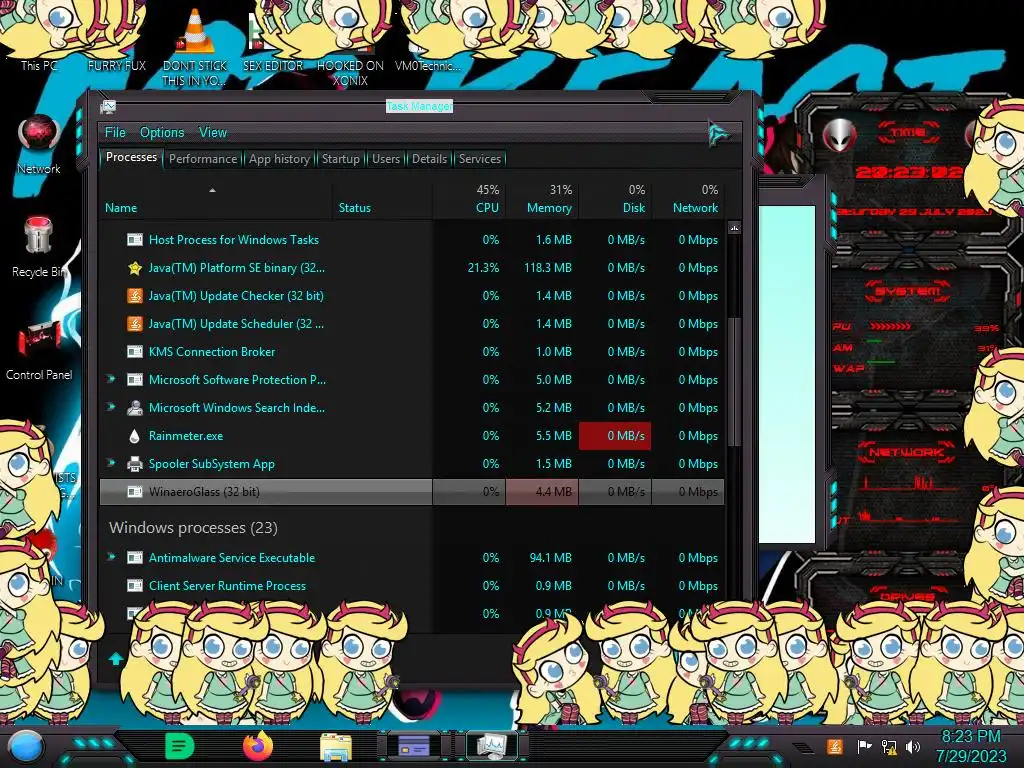This screenshot has width=1024, height=768.
Task: Click the 118.3 MB memory value
Action: tap(547, 268)
